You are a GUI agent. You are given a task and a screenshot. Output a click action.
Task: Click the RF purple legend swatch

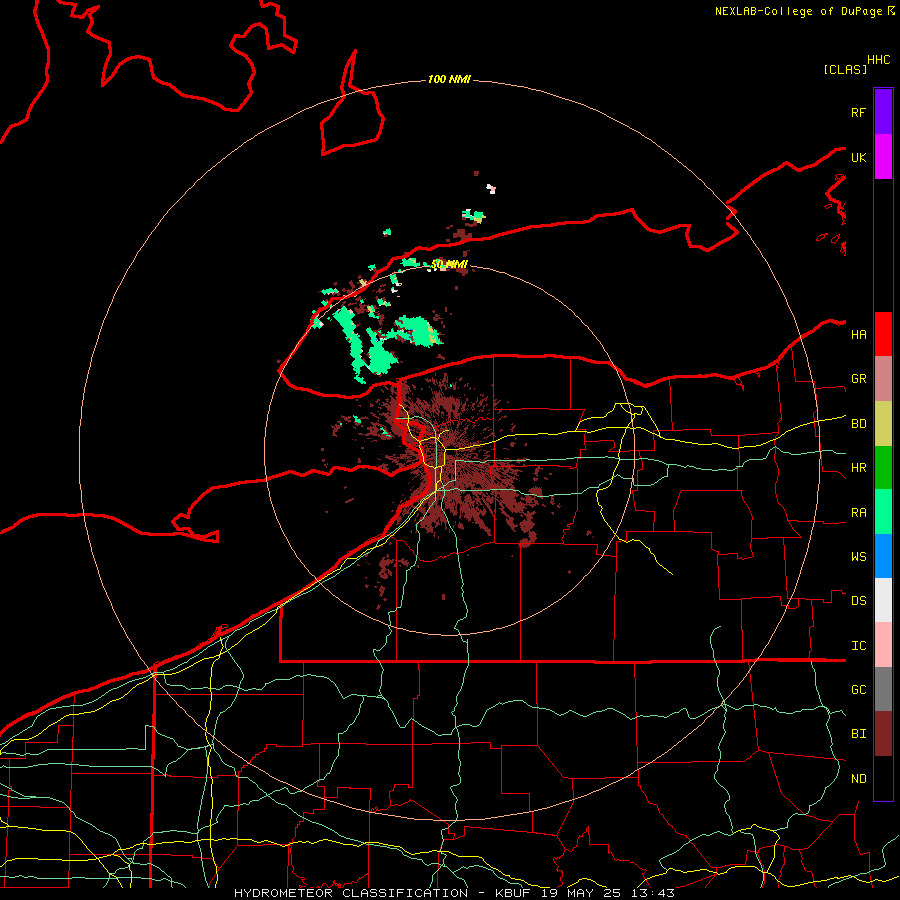(x=883, y=112)
